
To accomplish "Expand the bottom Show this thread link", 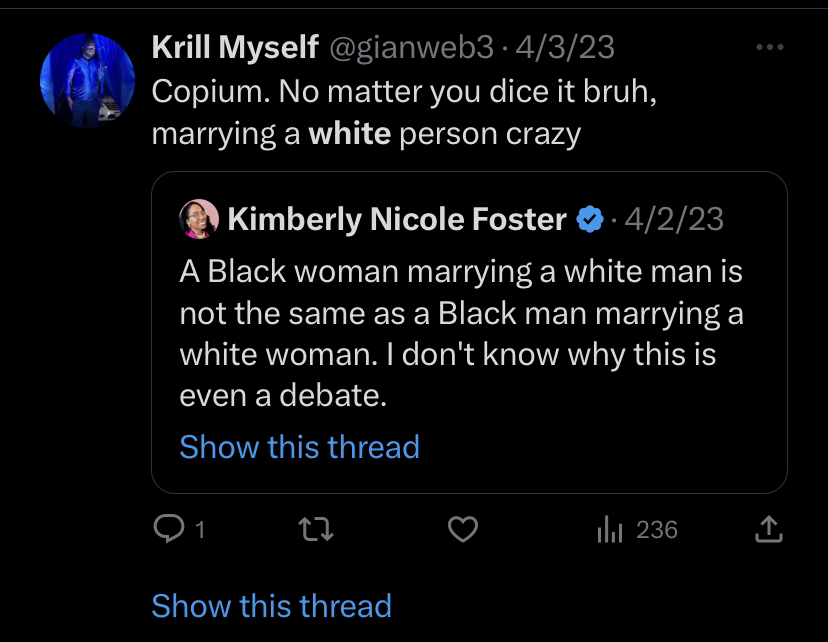I will [x=271, y=605].
